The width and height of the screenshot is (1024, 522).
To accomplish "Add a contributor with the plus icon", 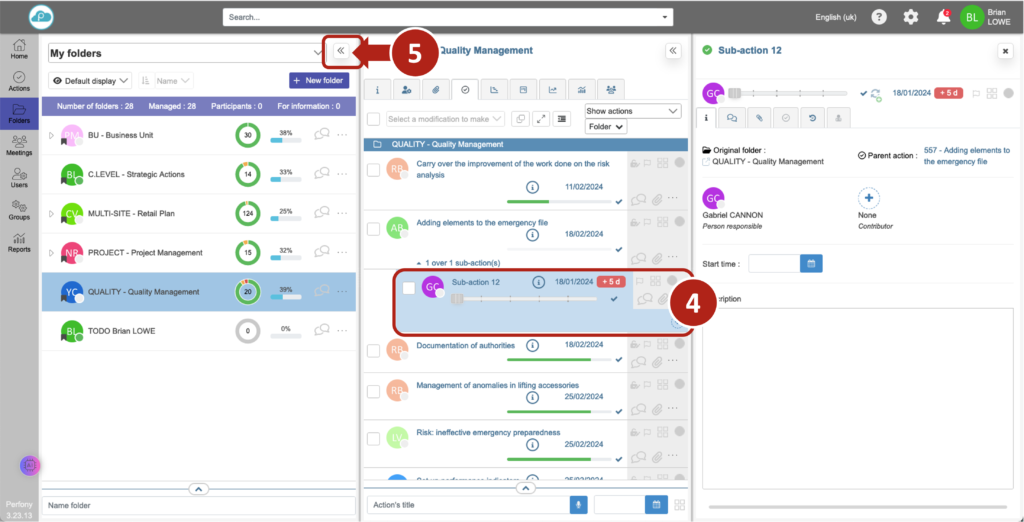I will [868, 197].
